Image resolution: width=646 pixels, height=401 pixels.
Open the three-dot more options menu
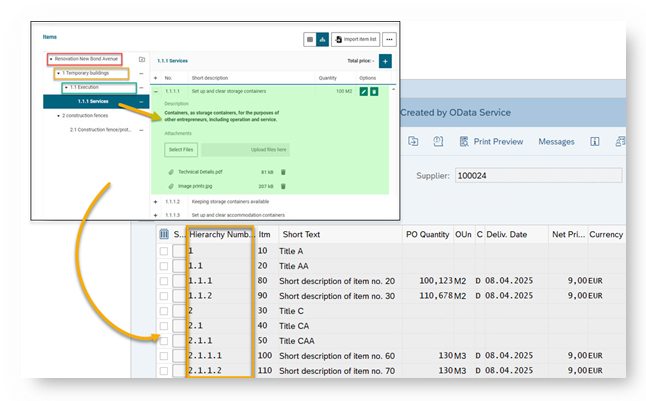point(389,39)
